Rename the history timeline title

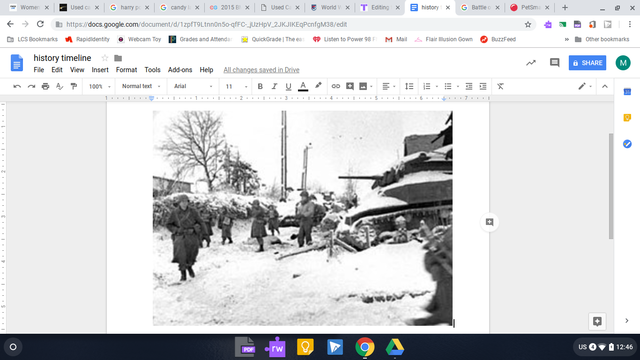(62, 58)
